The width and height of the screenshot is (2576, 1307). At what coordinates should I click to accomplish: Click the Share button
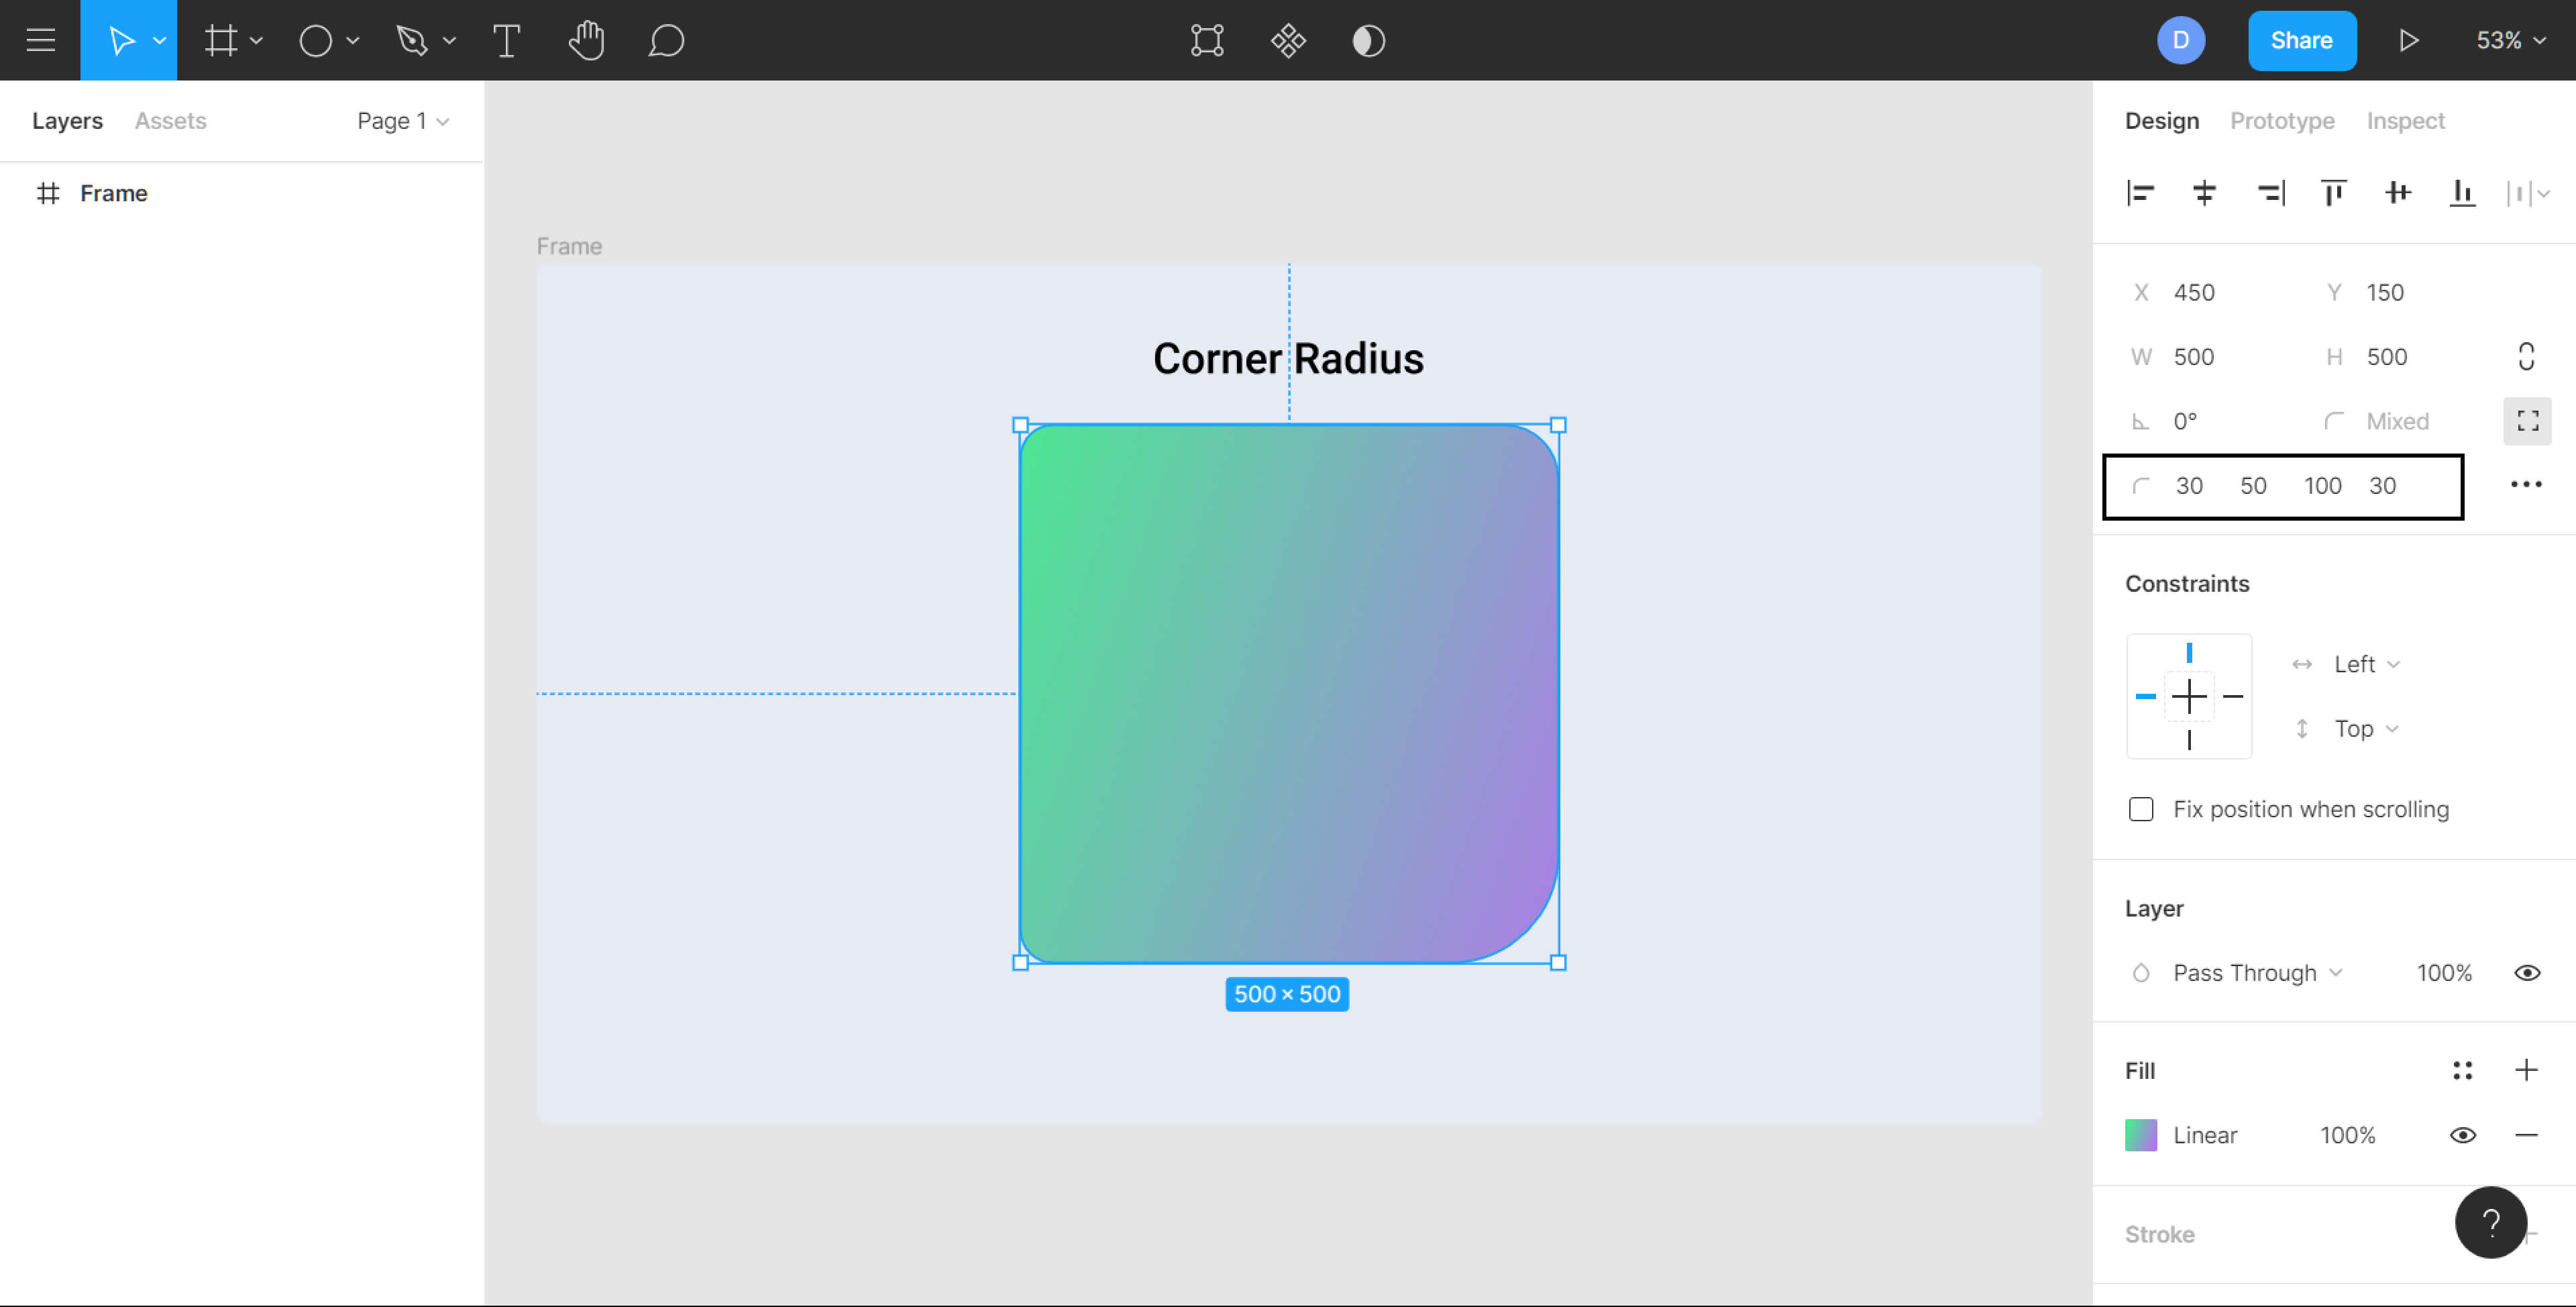pos(2301,40)
